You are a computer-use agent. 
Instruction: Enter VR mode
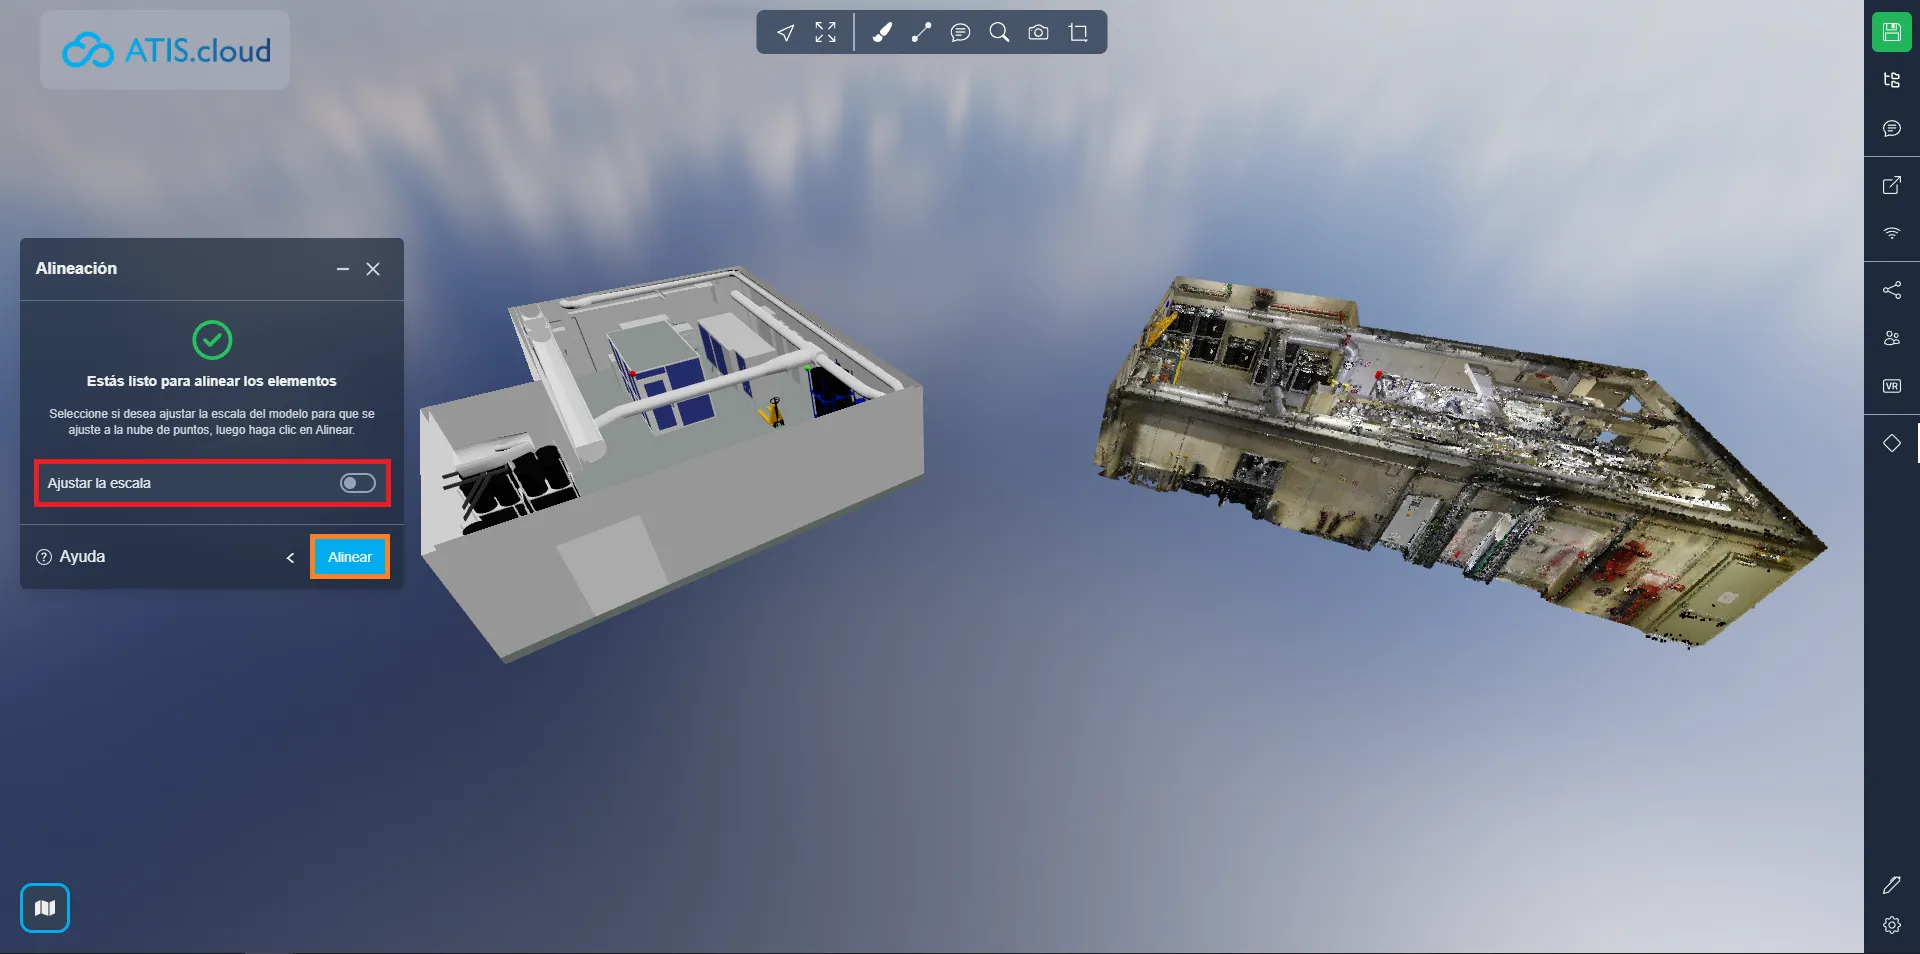(1892, 386)
